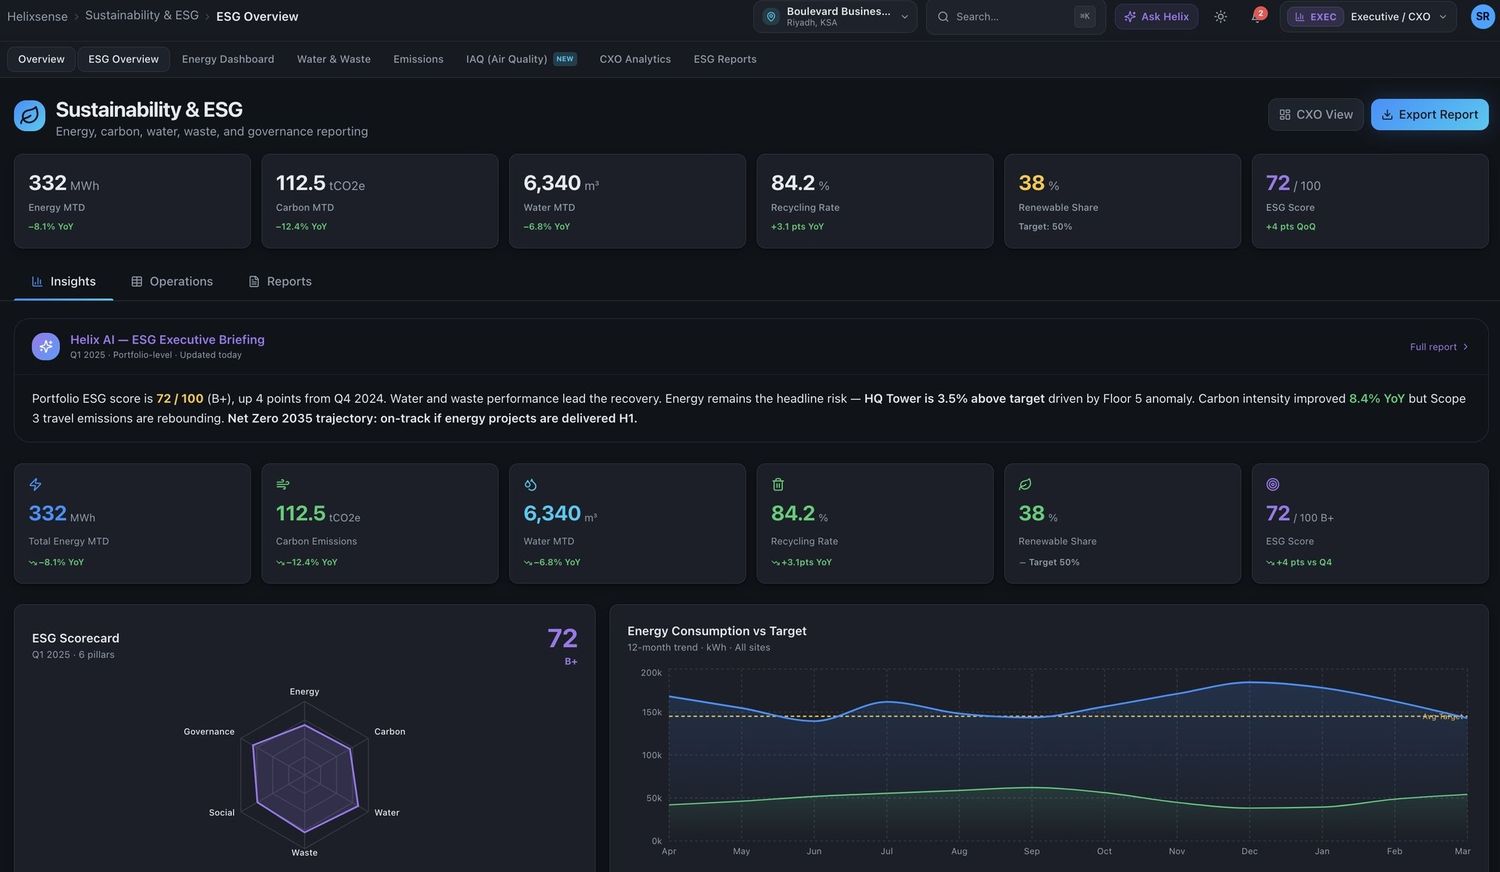Click the trash icon on Recycling Rate card
Screen dimensions: 1500x872
pos(778,484)
